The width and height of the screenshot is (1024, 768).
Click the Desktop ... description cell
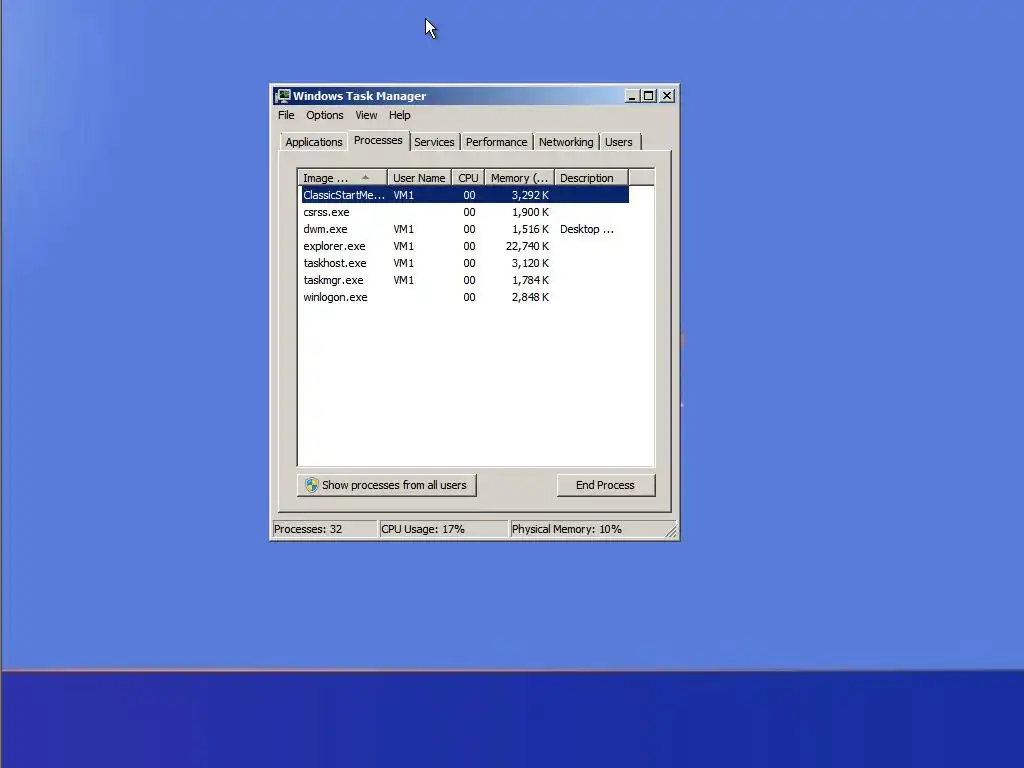pyautogui.click(x=586, y=229)
